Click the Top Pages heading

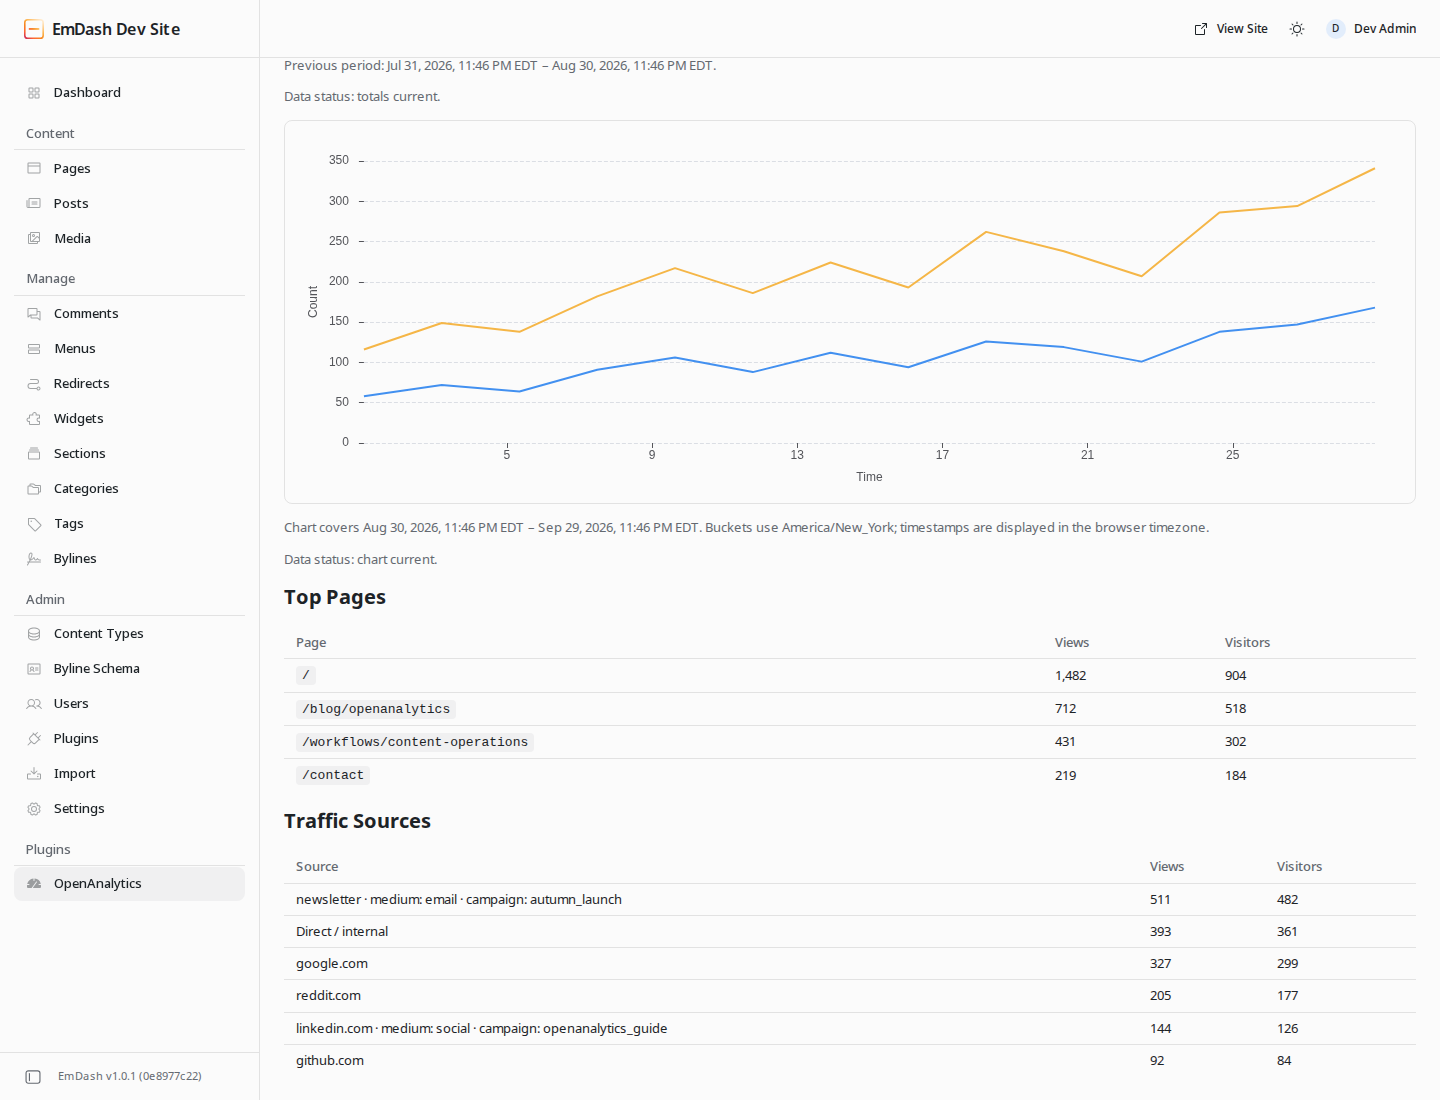[x=335, y=597]
